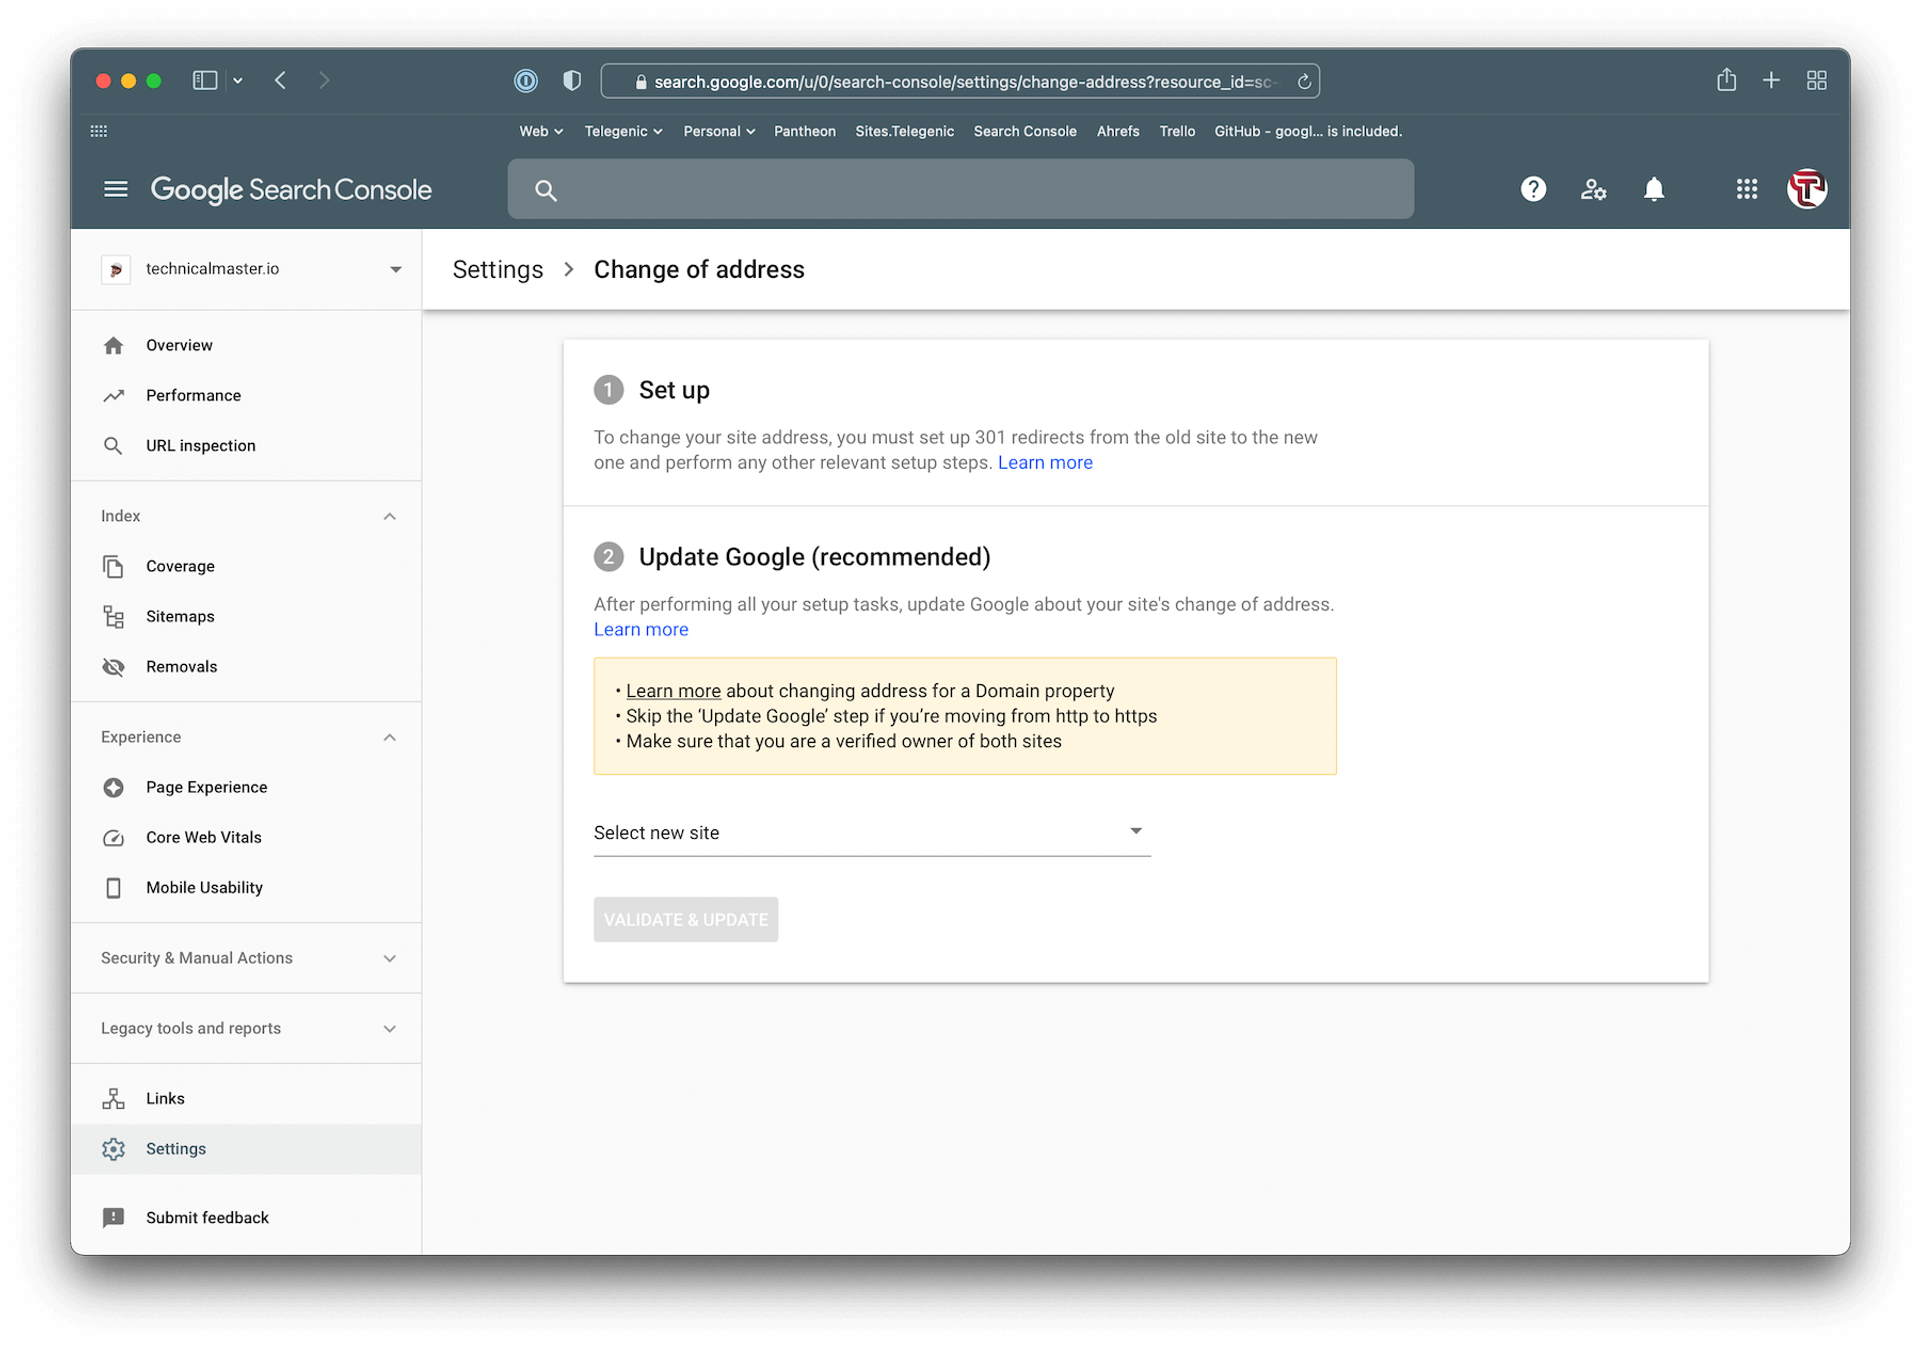Open notifications bell icon
This screenshot has height=1347, width=1920.
point(1654,189)
